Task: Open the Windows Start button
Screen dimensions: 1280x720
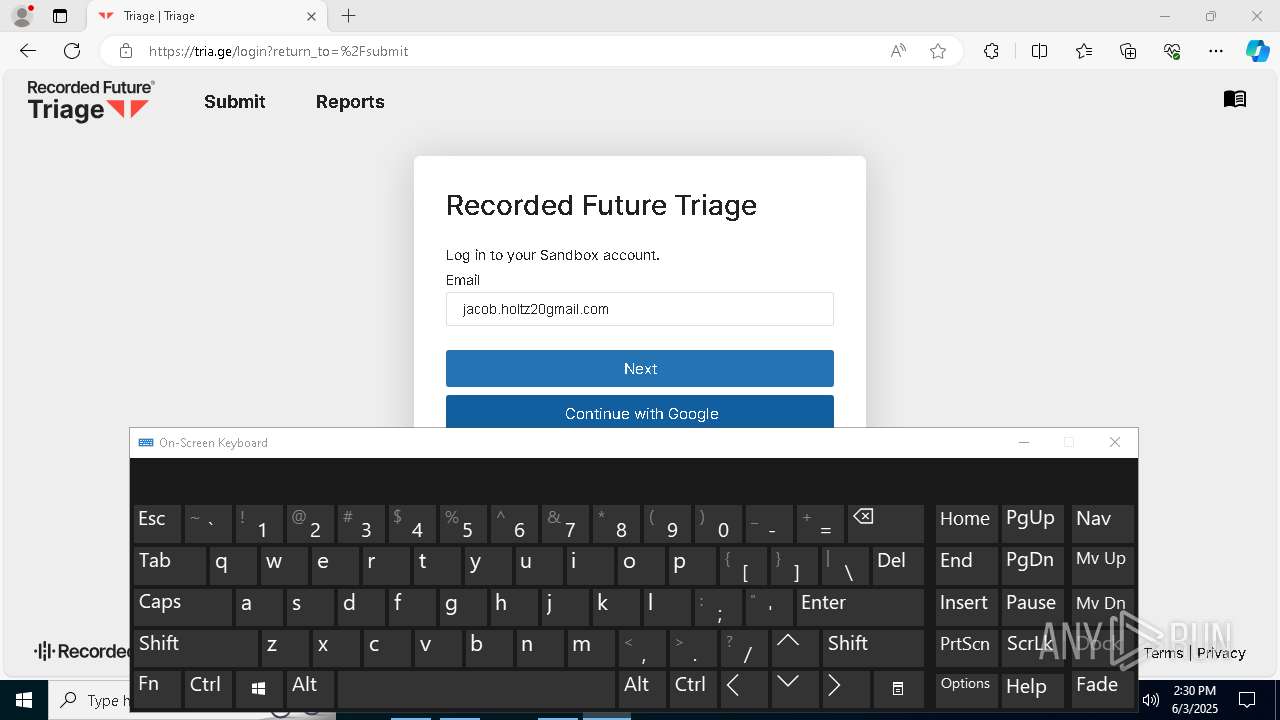Action: [24, 700]
